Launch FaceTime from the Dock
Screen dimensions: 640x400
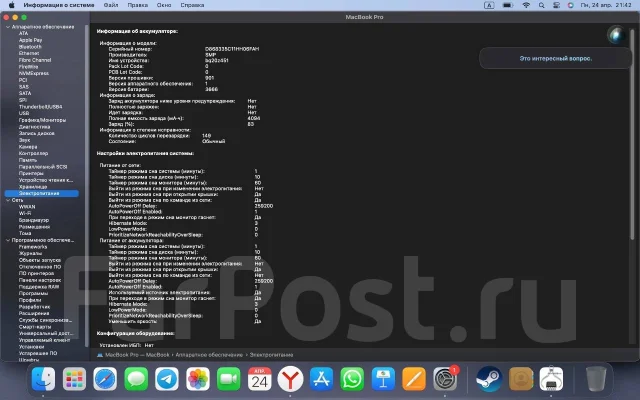click(229, 379)
